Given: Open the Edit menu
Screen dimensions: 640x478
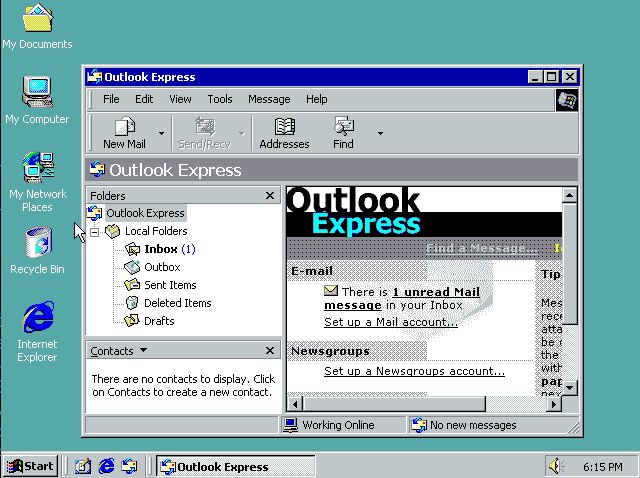Looking at the screenshot, I should (x=144, y=99).
